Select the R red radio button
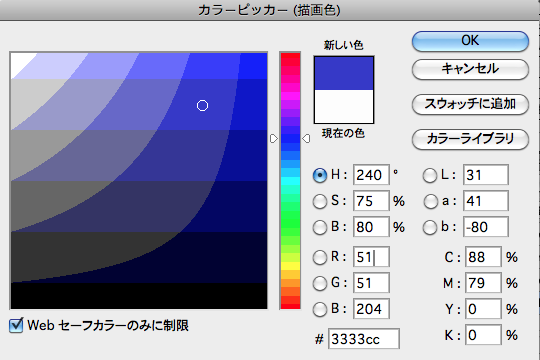 click(x=320, y=257)
